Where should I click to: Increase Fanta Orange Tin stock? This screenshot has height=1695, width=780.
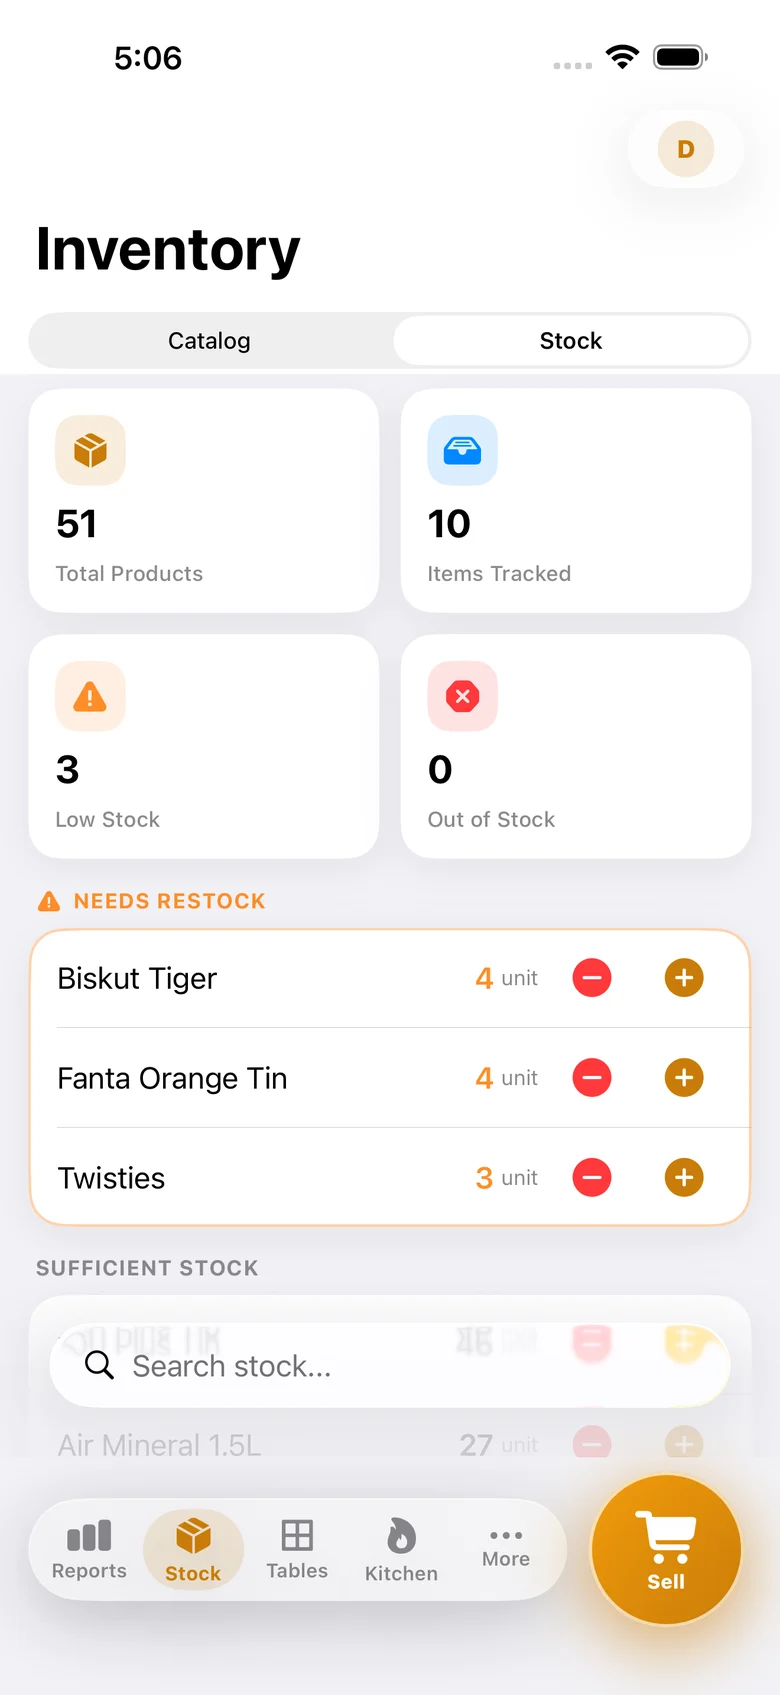click(684, 1077)
